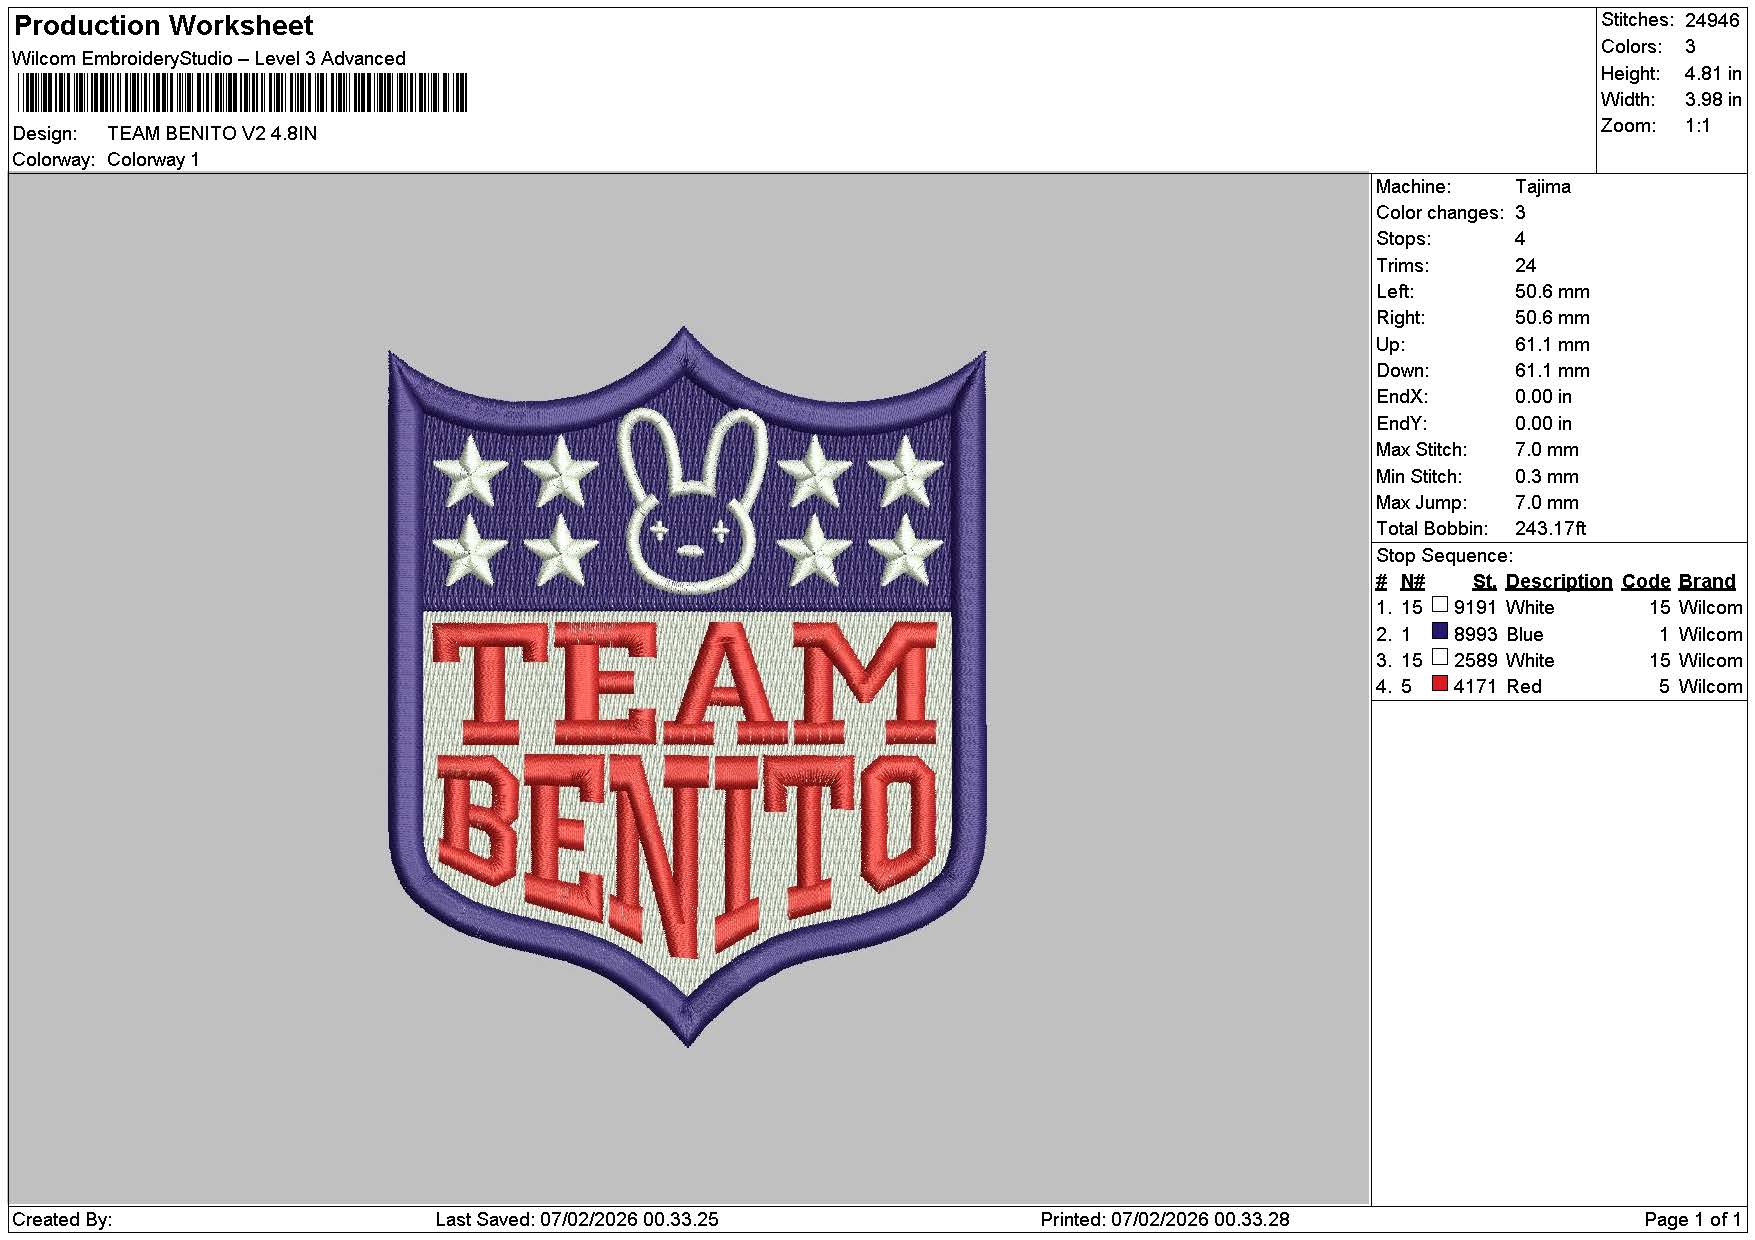1755x1240 pixels.
Task: Click the '9191' stitch count in row 1
Action: click(1475, 607)
